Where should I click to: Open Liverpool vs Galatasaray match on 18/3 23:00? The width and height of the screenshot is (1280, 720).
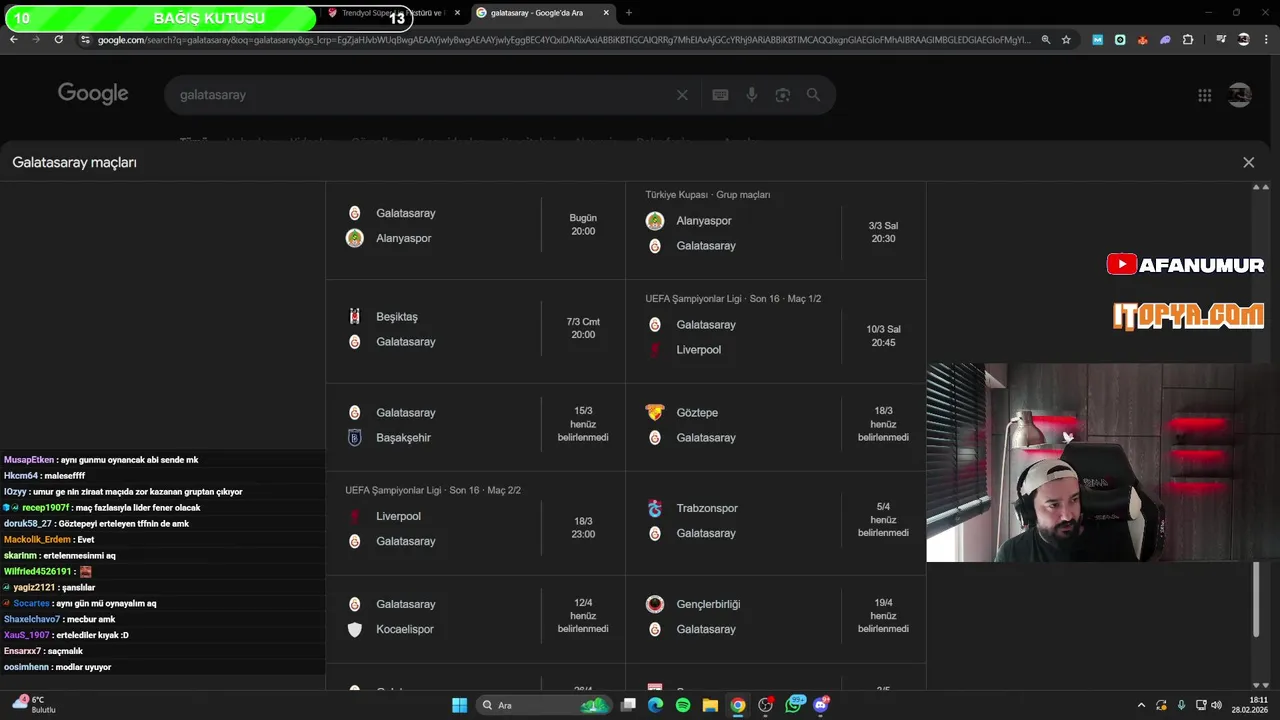pos(475,523)
